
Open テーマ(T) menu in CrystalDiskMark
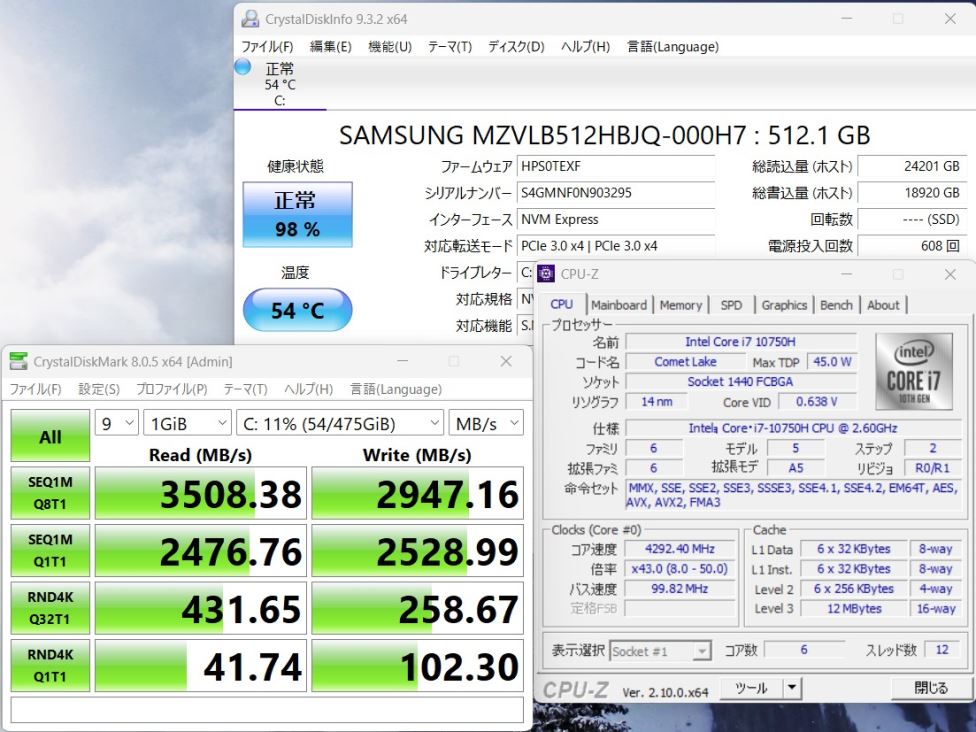[245, 389]
